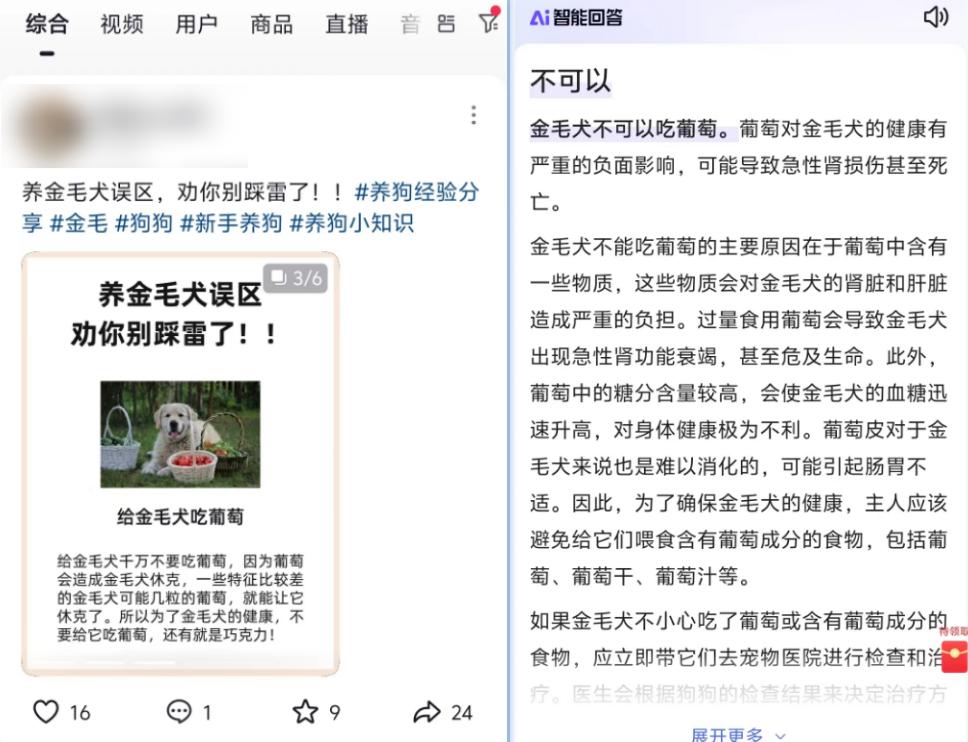
Task: Open the golden retriever post image
Action: click(180, 464)
